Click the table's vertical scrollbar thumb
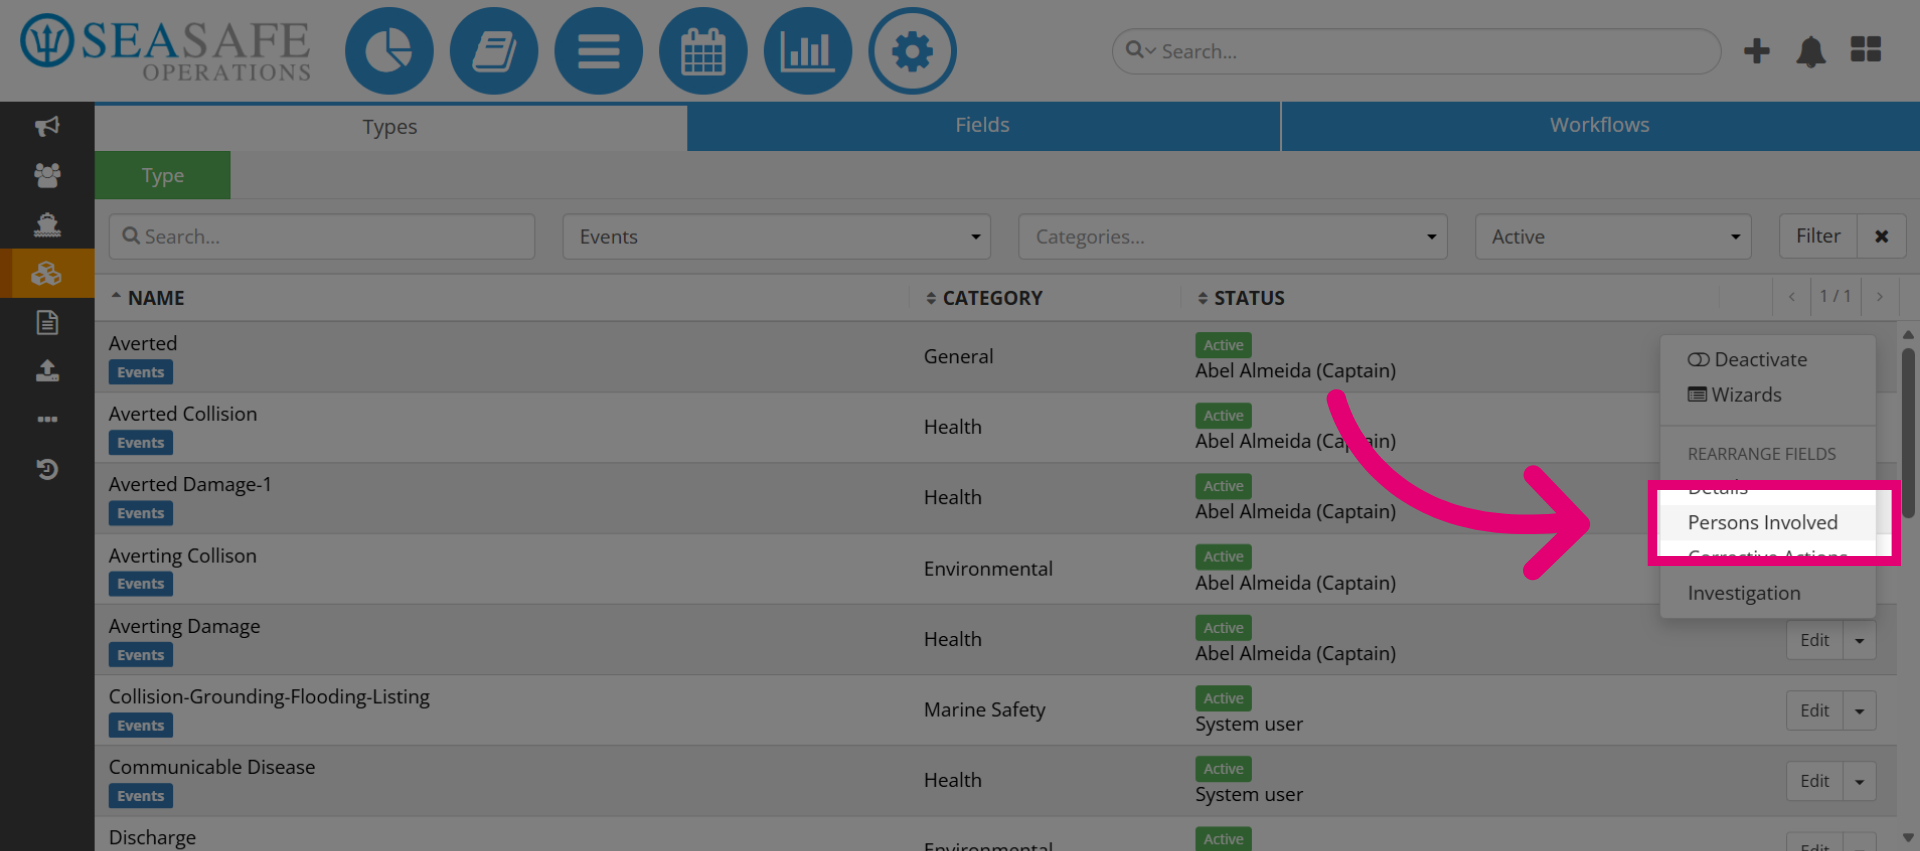 [x=1908, y=432]
